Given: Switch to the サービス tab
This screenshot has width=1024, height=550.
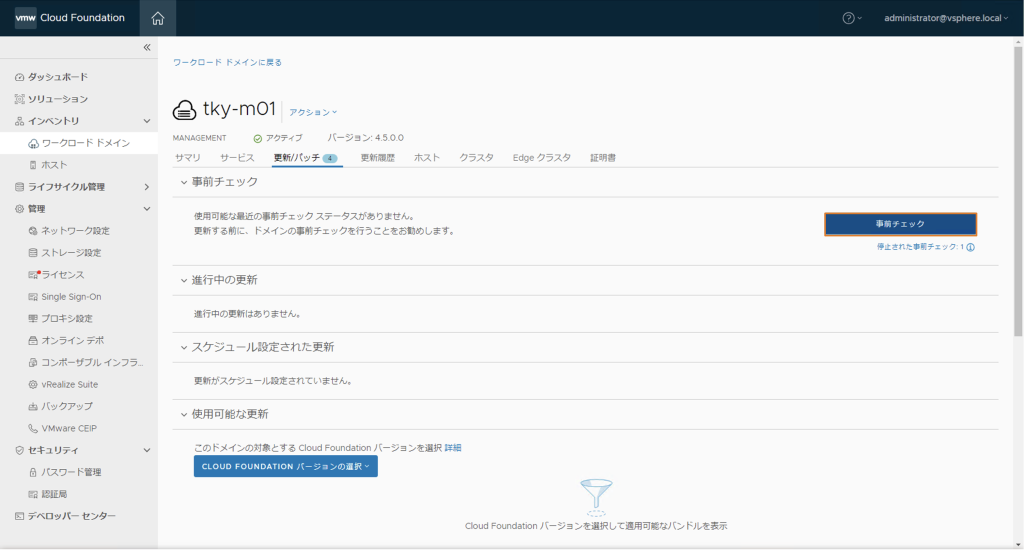Looking at the screenshot, I should coord(237,157).
